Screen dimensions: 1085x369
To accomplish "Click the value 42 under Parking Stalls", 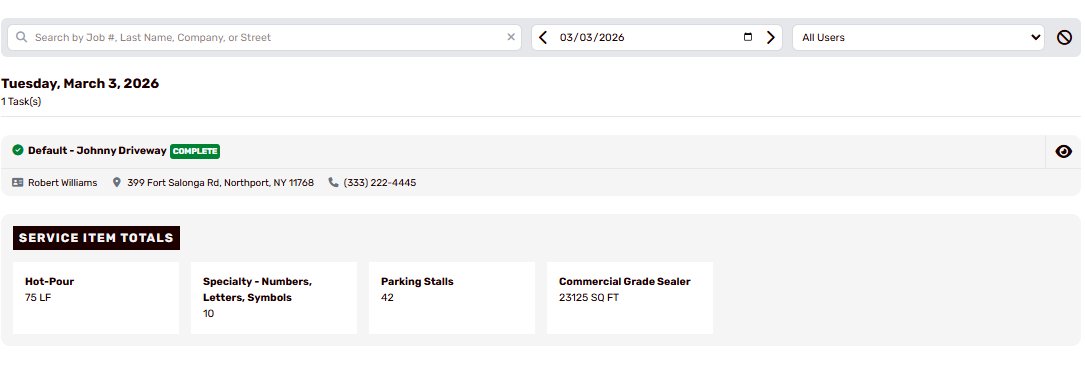I will 388,298.
